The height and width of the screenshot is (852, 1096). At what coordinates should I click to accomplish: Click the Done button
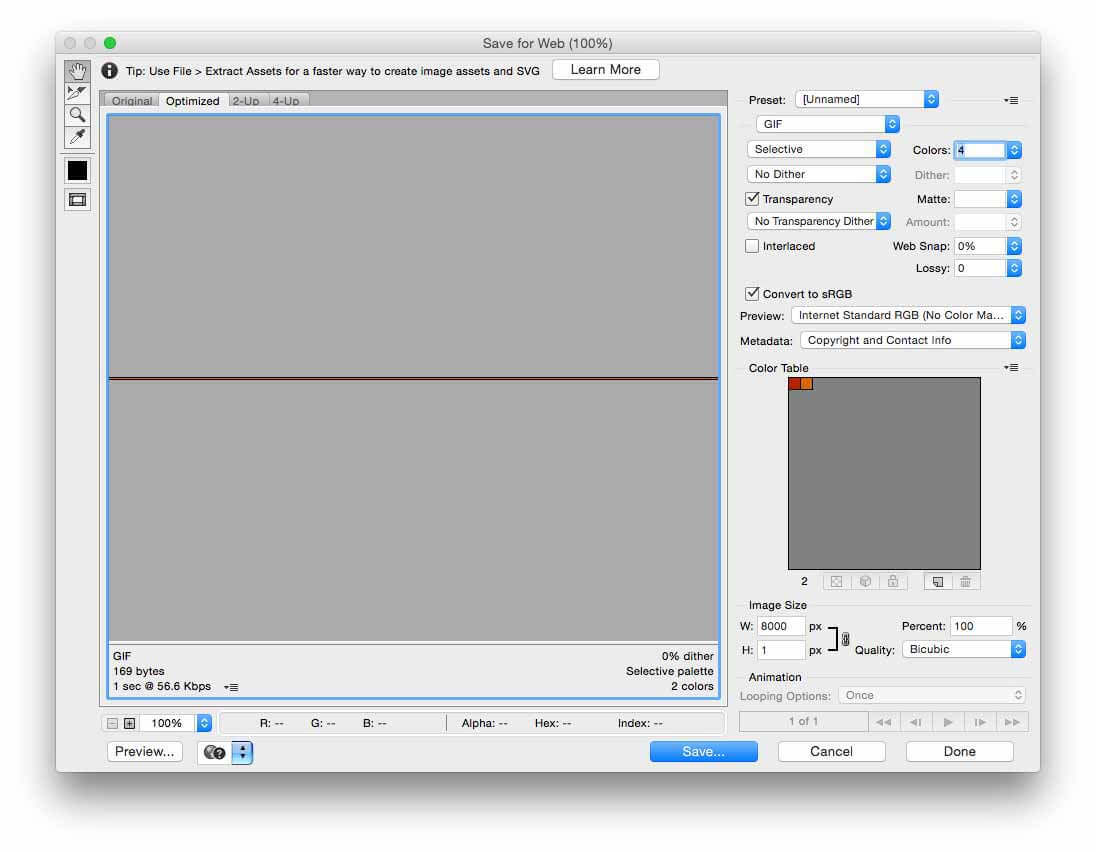pos(959,752)
